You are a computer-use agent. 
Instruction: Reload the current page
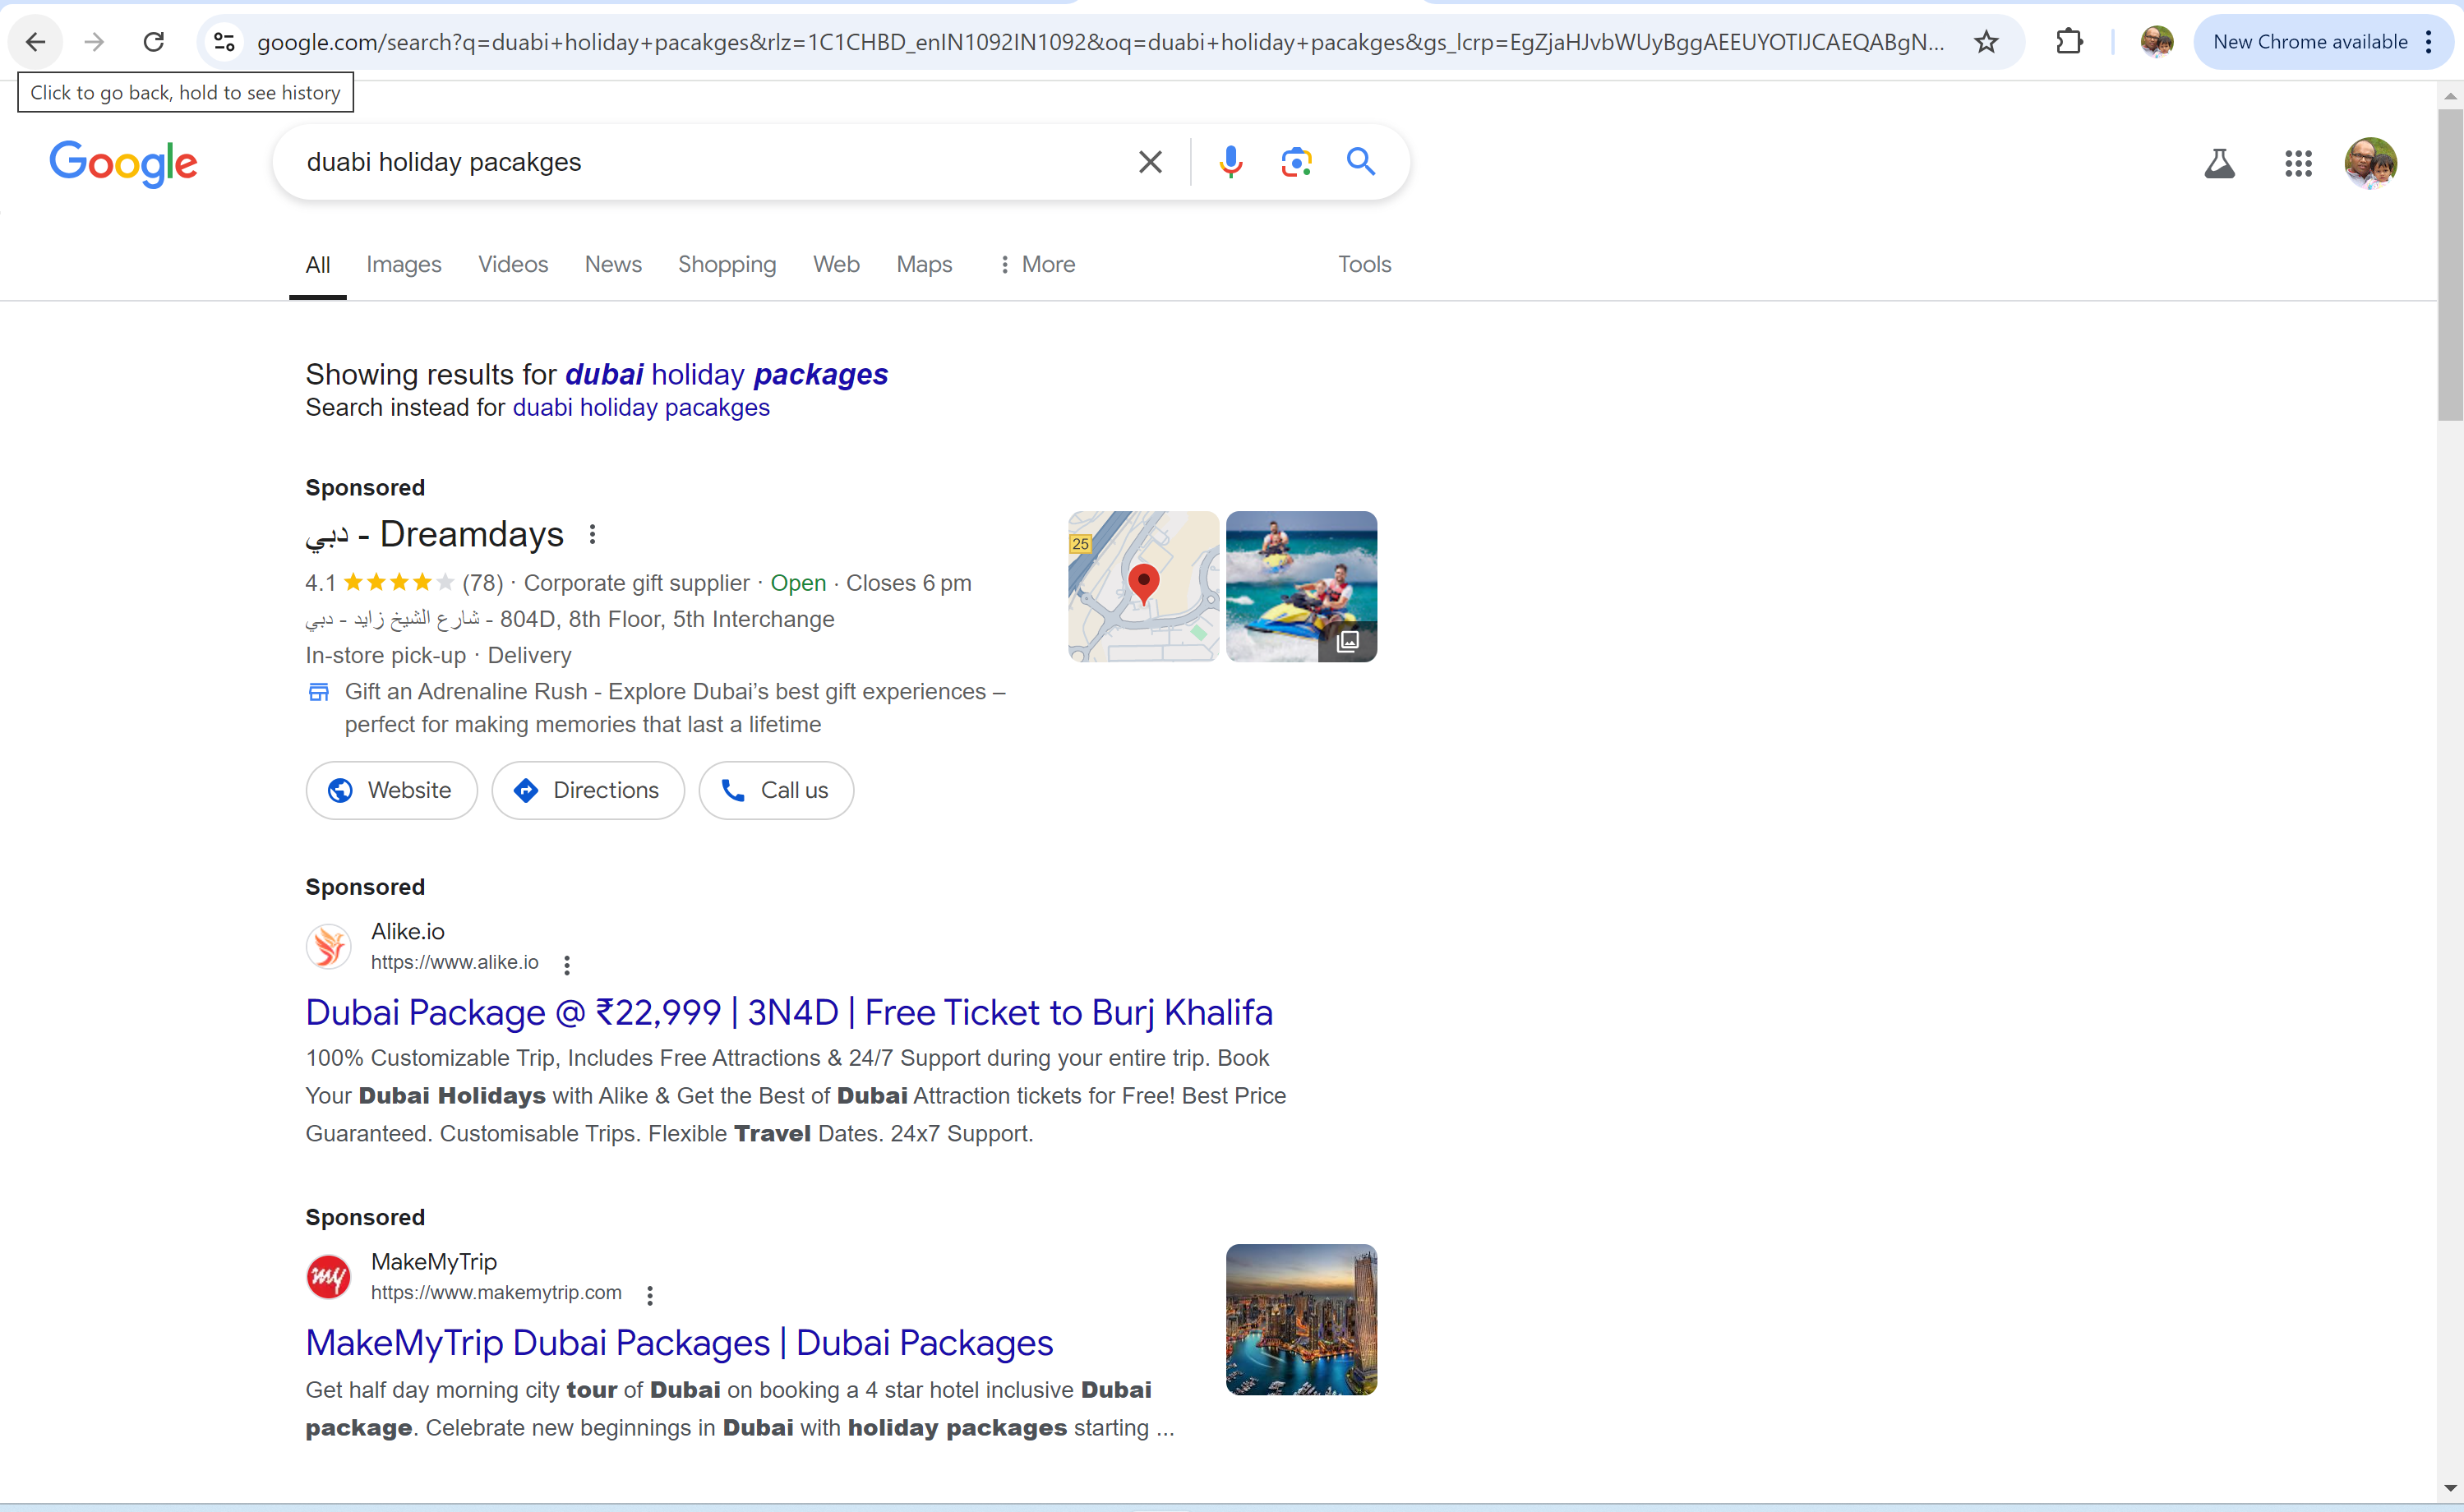pos(153,42)
